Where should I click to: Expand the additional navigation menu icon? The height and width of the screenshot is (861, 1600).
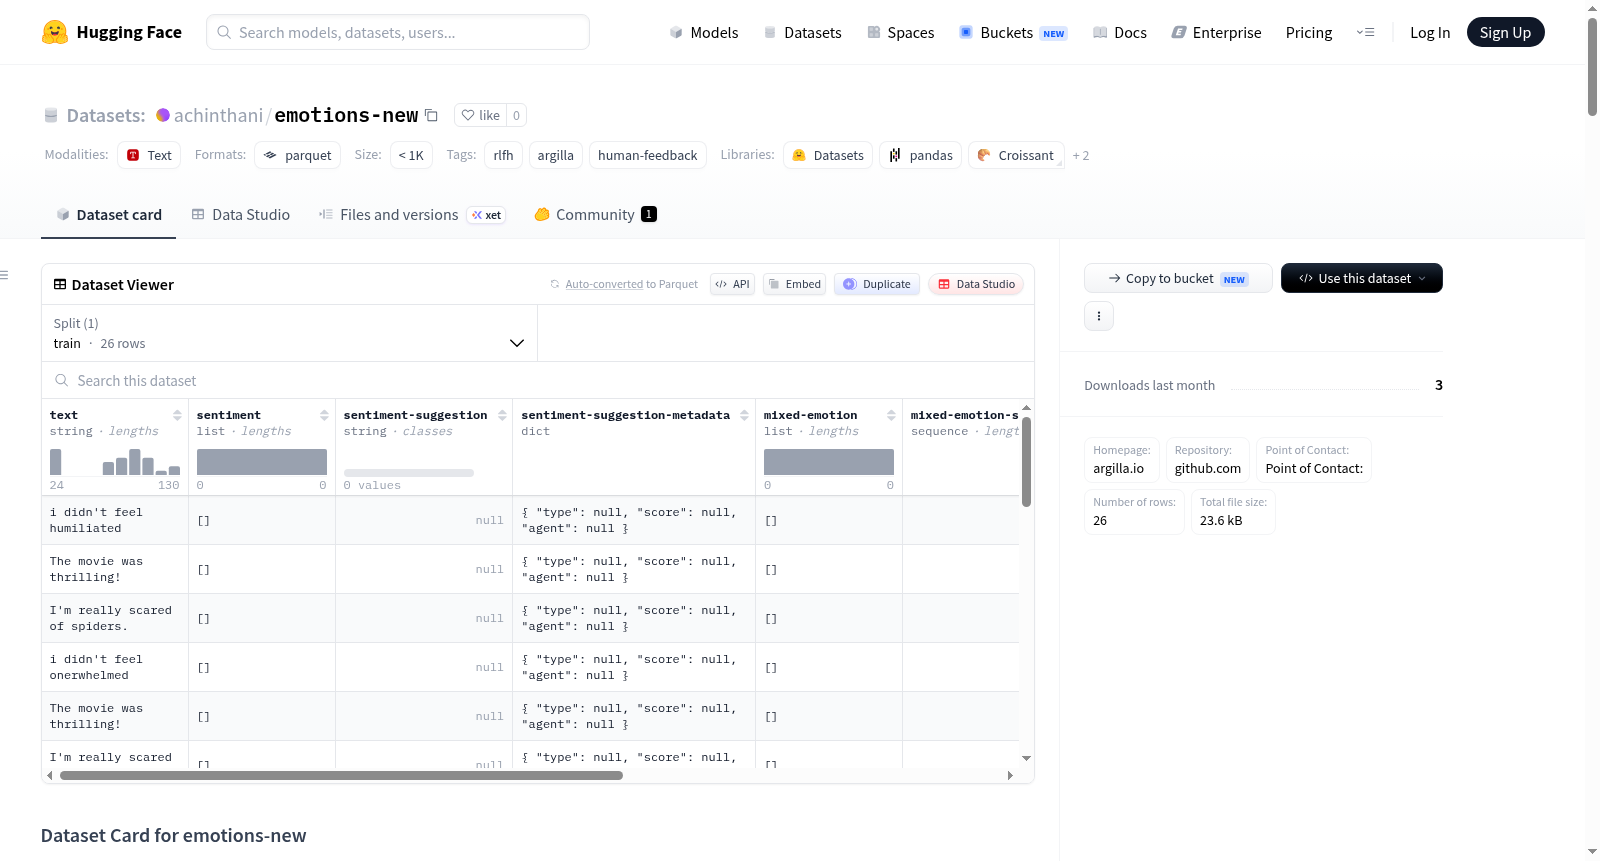(x=1365, y=32)
